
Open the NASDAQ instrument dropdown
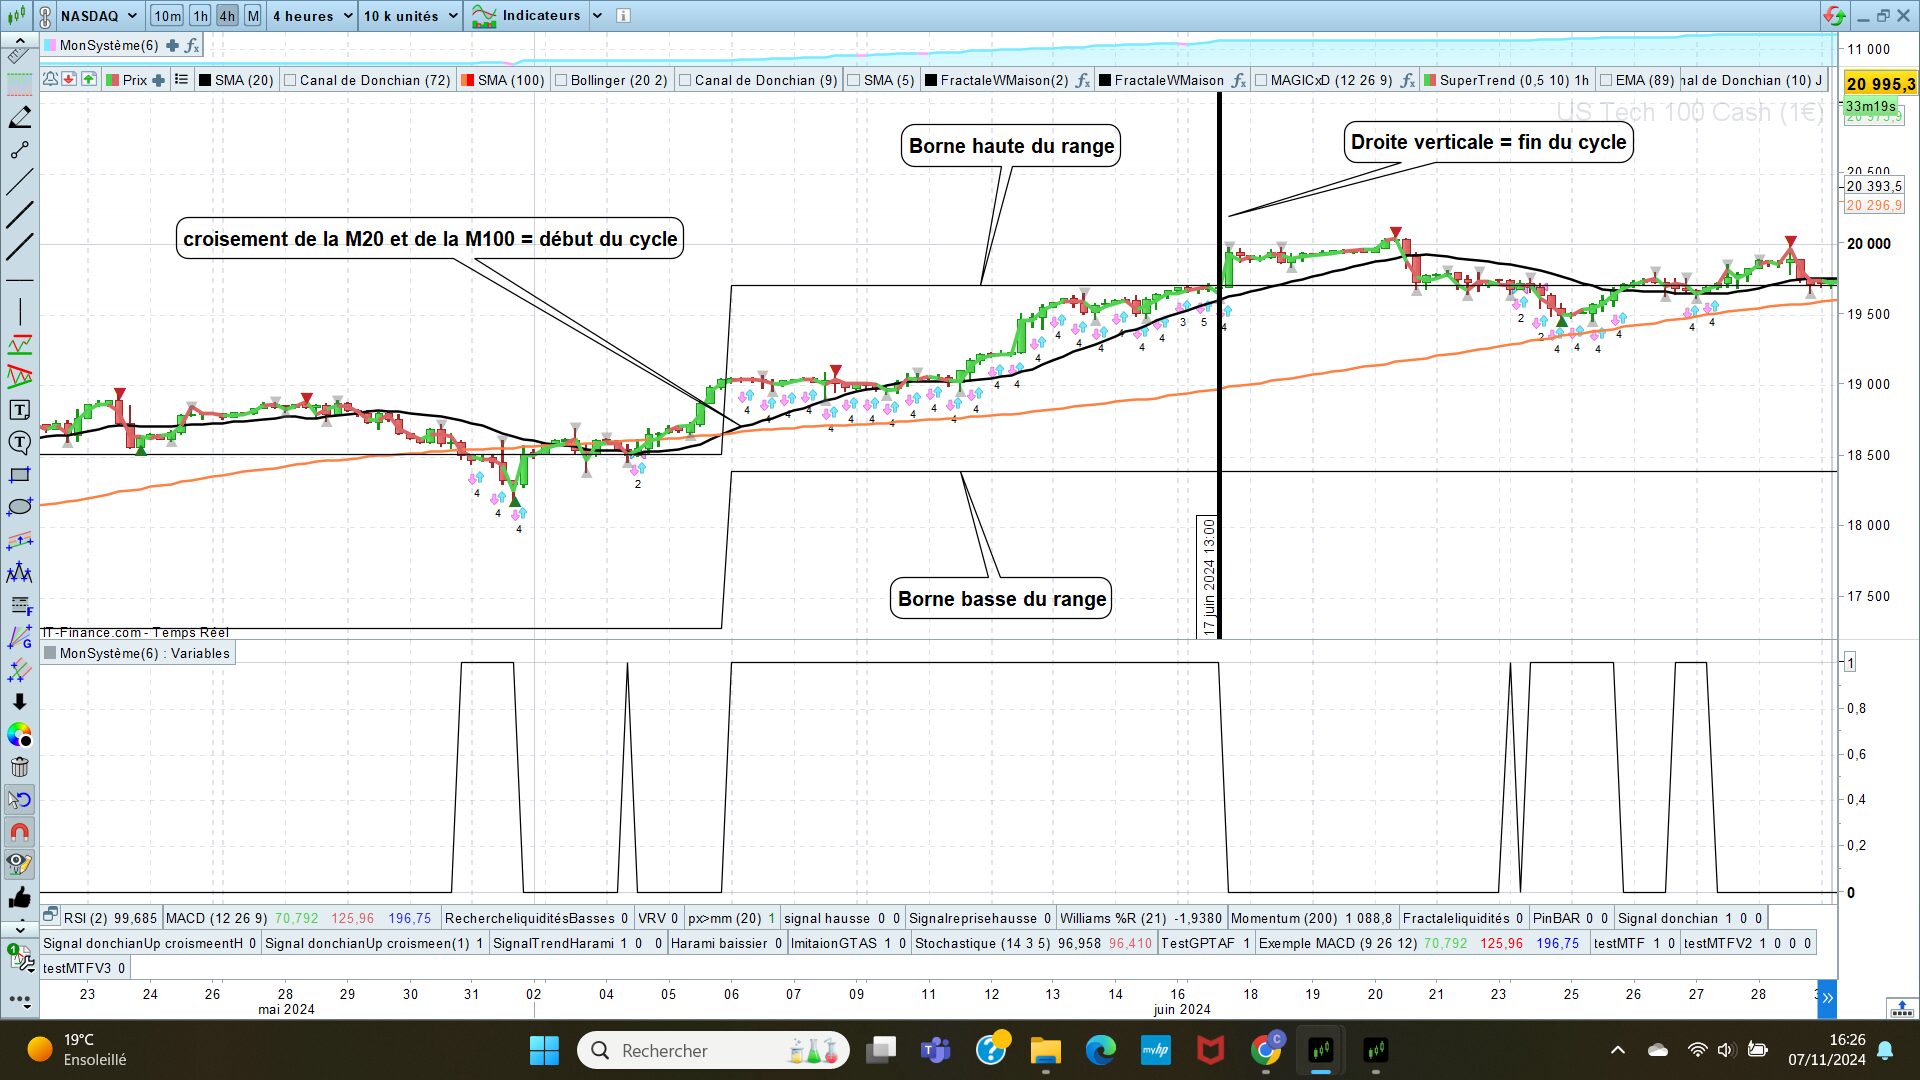click(132, 16)
